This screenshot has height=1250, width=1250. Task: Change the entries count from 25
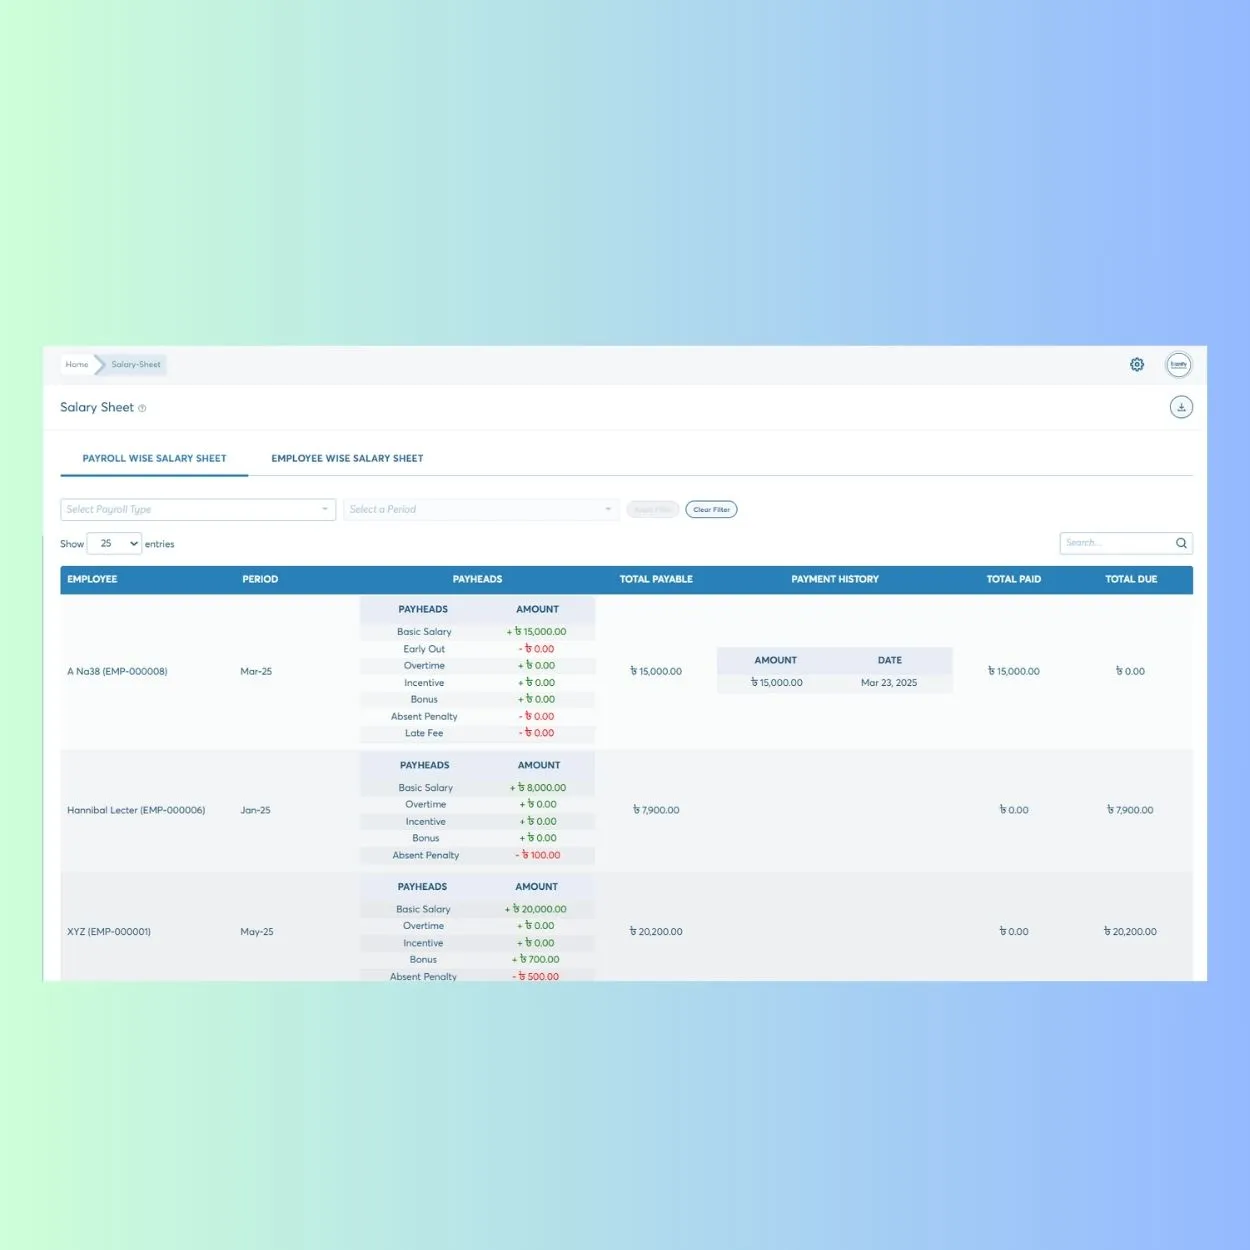pos(114,543)
